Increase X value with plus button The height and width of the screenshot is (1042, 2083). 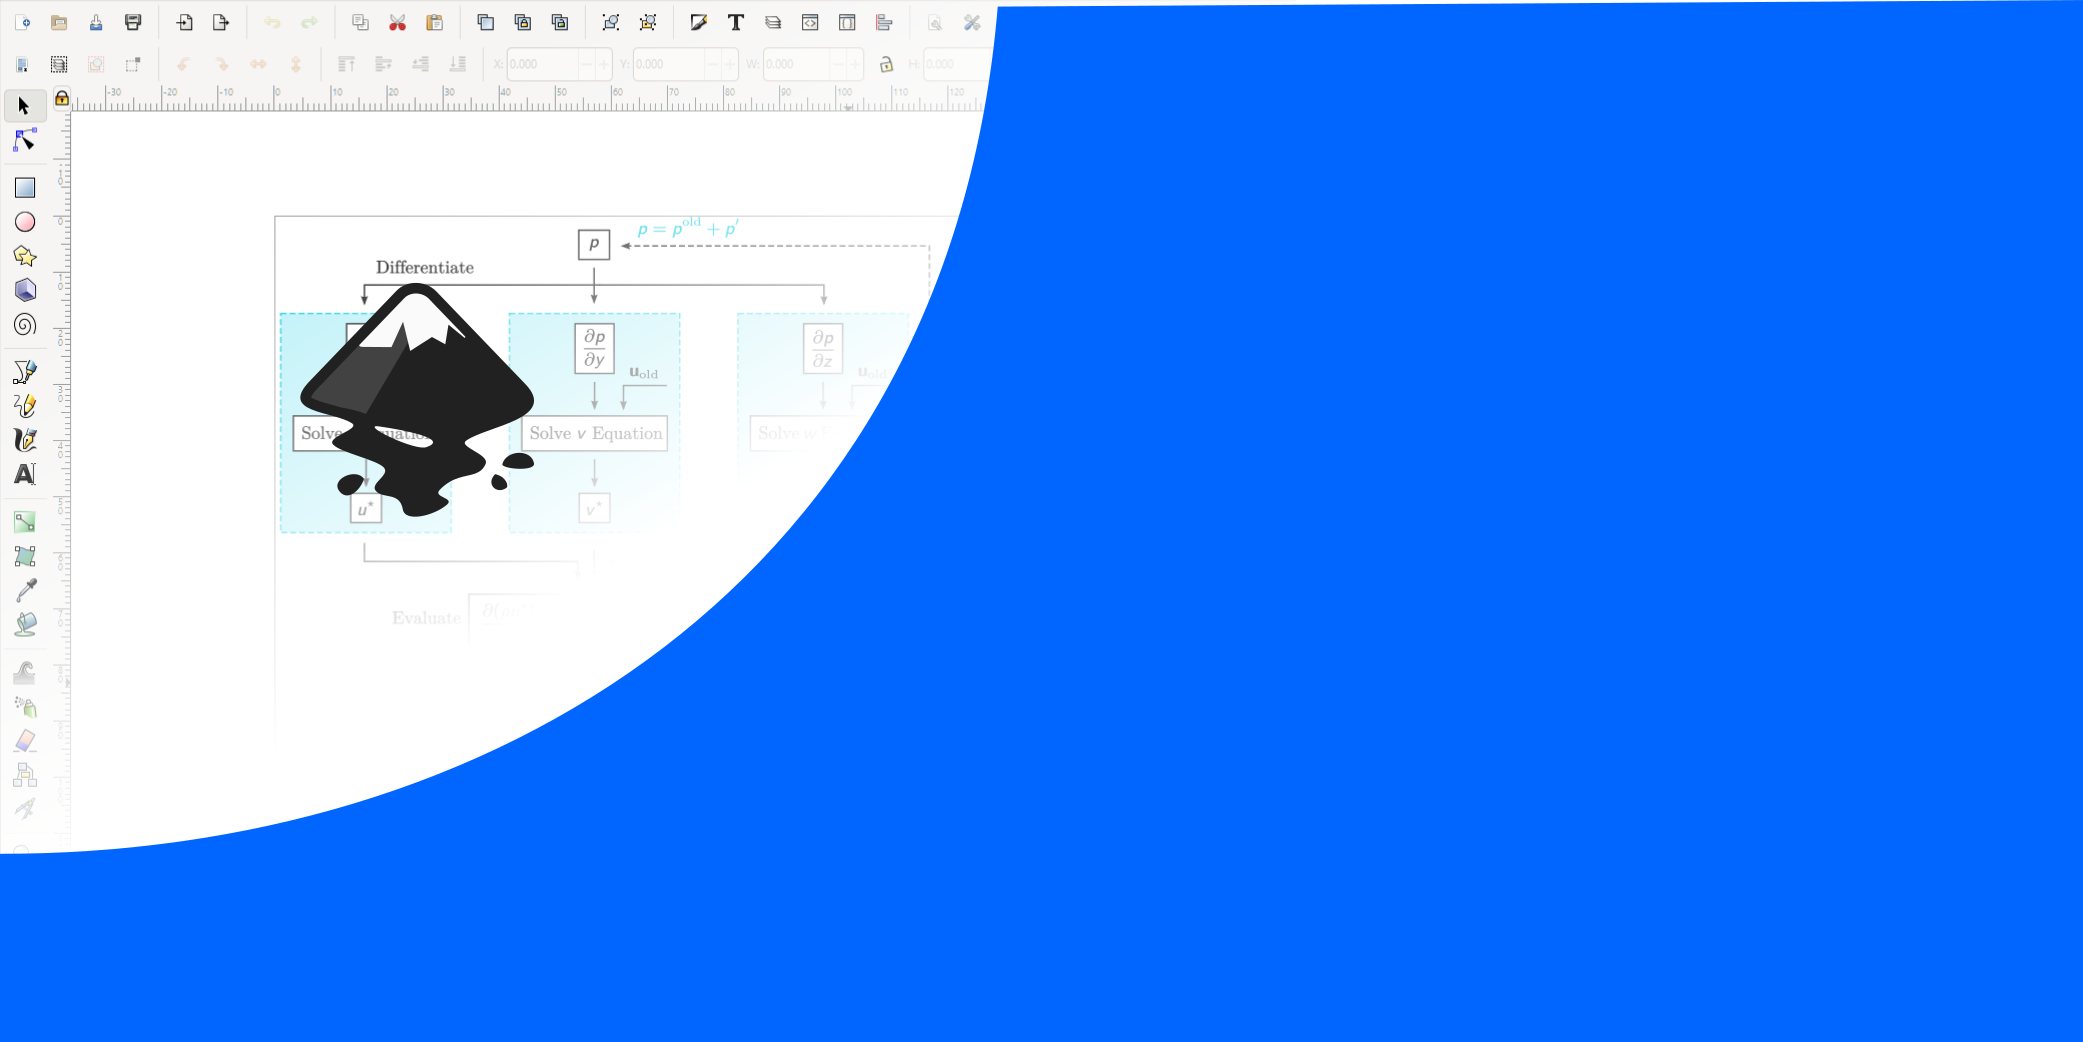(x=603, y=64)
